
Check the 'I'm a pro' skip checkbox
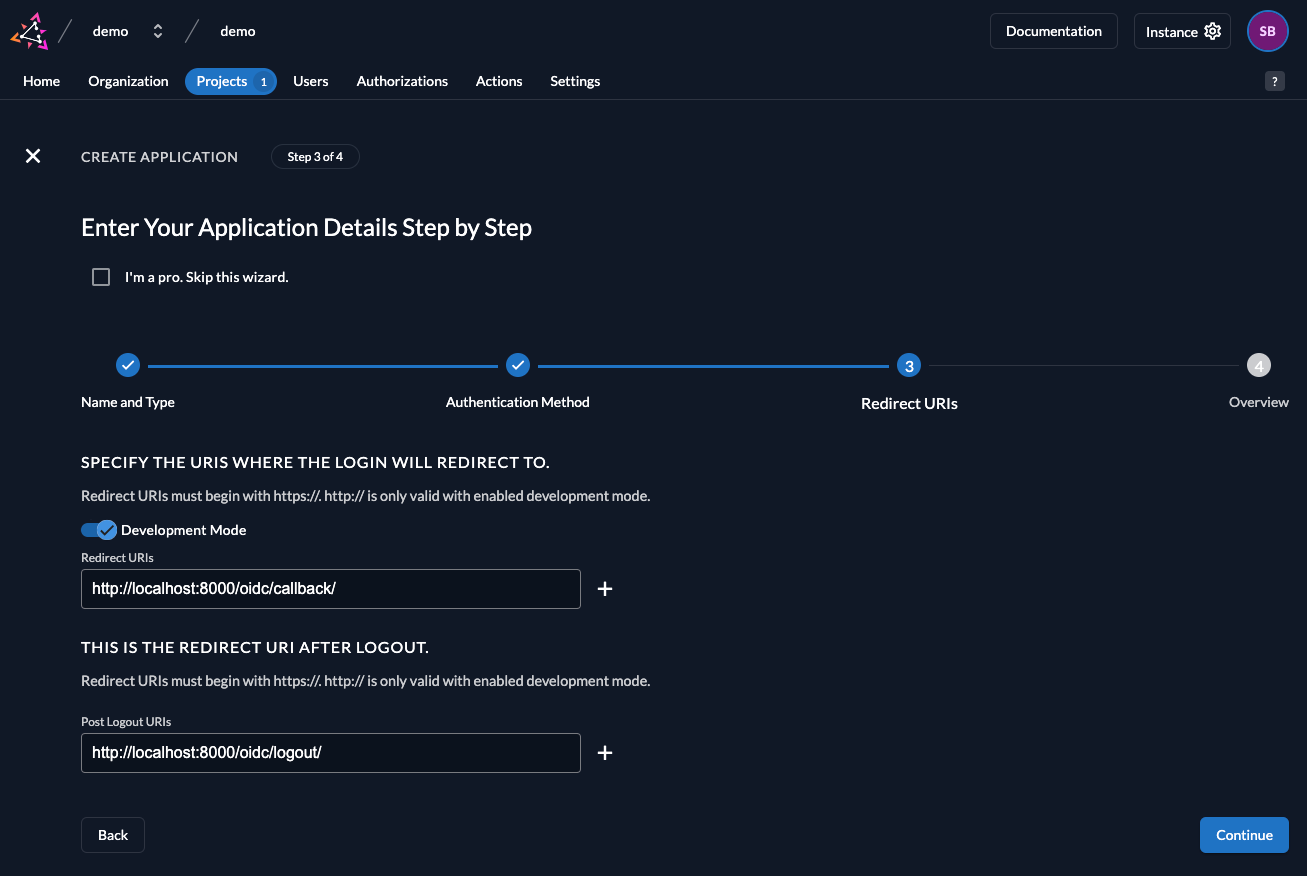pos(101,276)
